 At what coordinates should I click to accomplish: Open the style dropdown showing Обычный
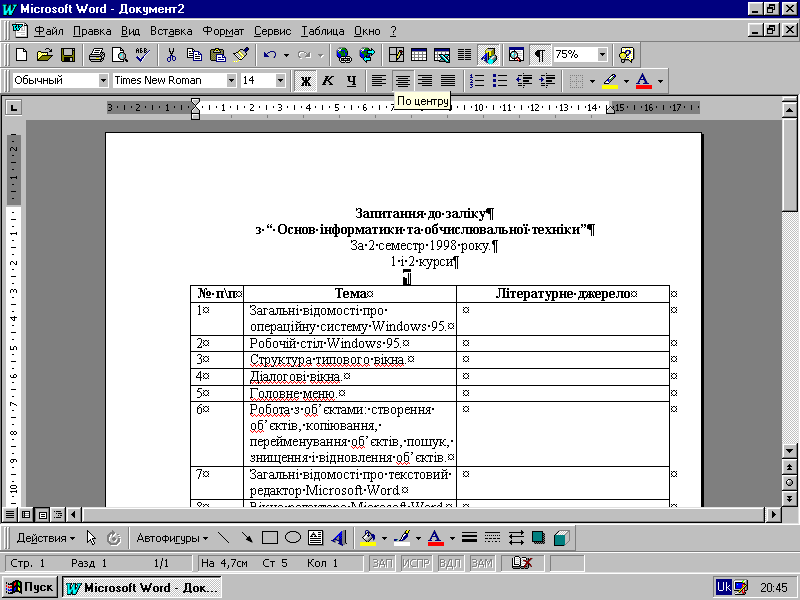[x=103, y=81]
